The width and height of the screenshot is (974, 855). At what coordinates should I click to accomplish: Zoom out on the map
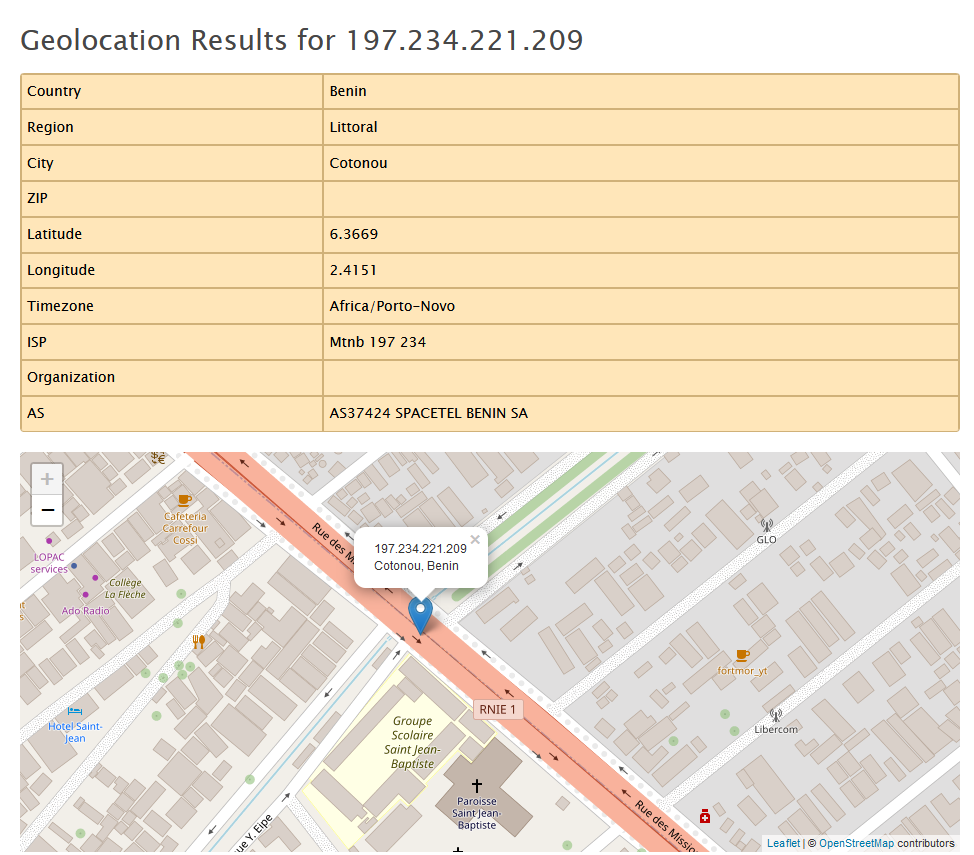pyautogui.click(x=47, y=512)
